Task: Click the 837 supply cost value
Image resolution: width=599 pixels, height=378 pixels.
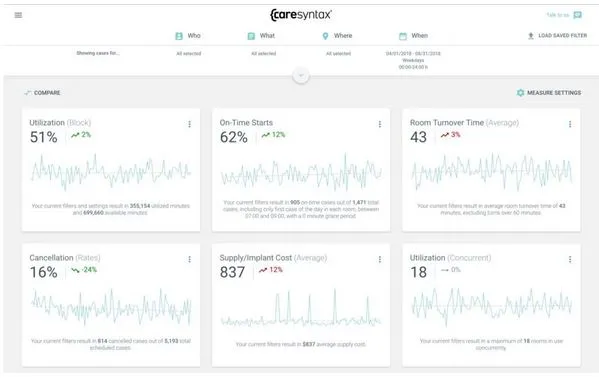Action: pyautogui.click(x=232, y=273)
